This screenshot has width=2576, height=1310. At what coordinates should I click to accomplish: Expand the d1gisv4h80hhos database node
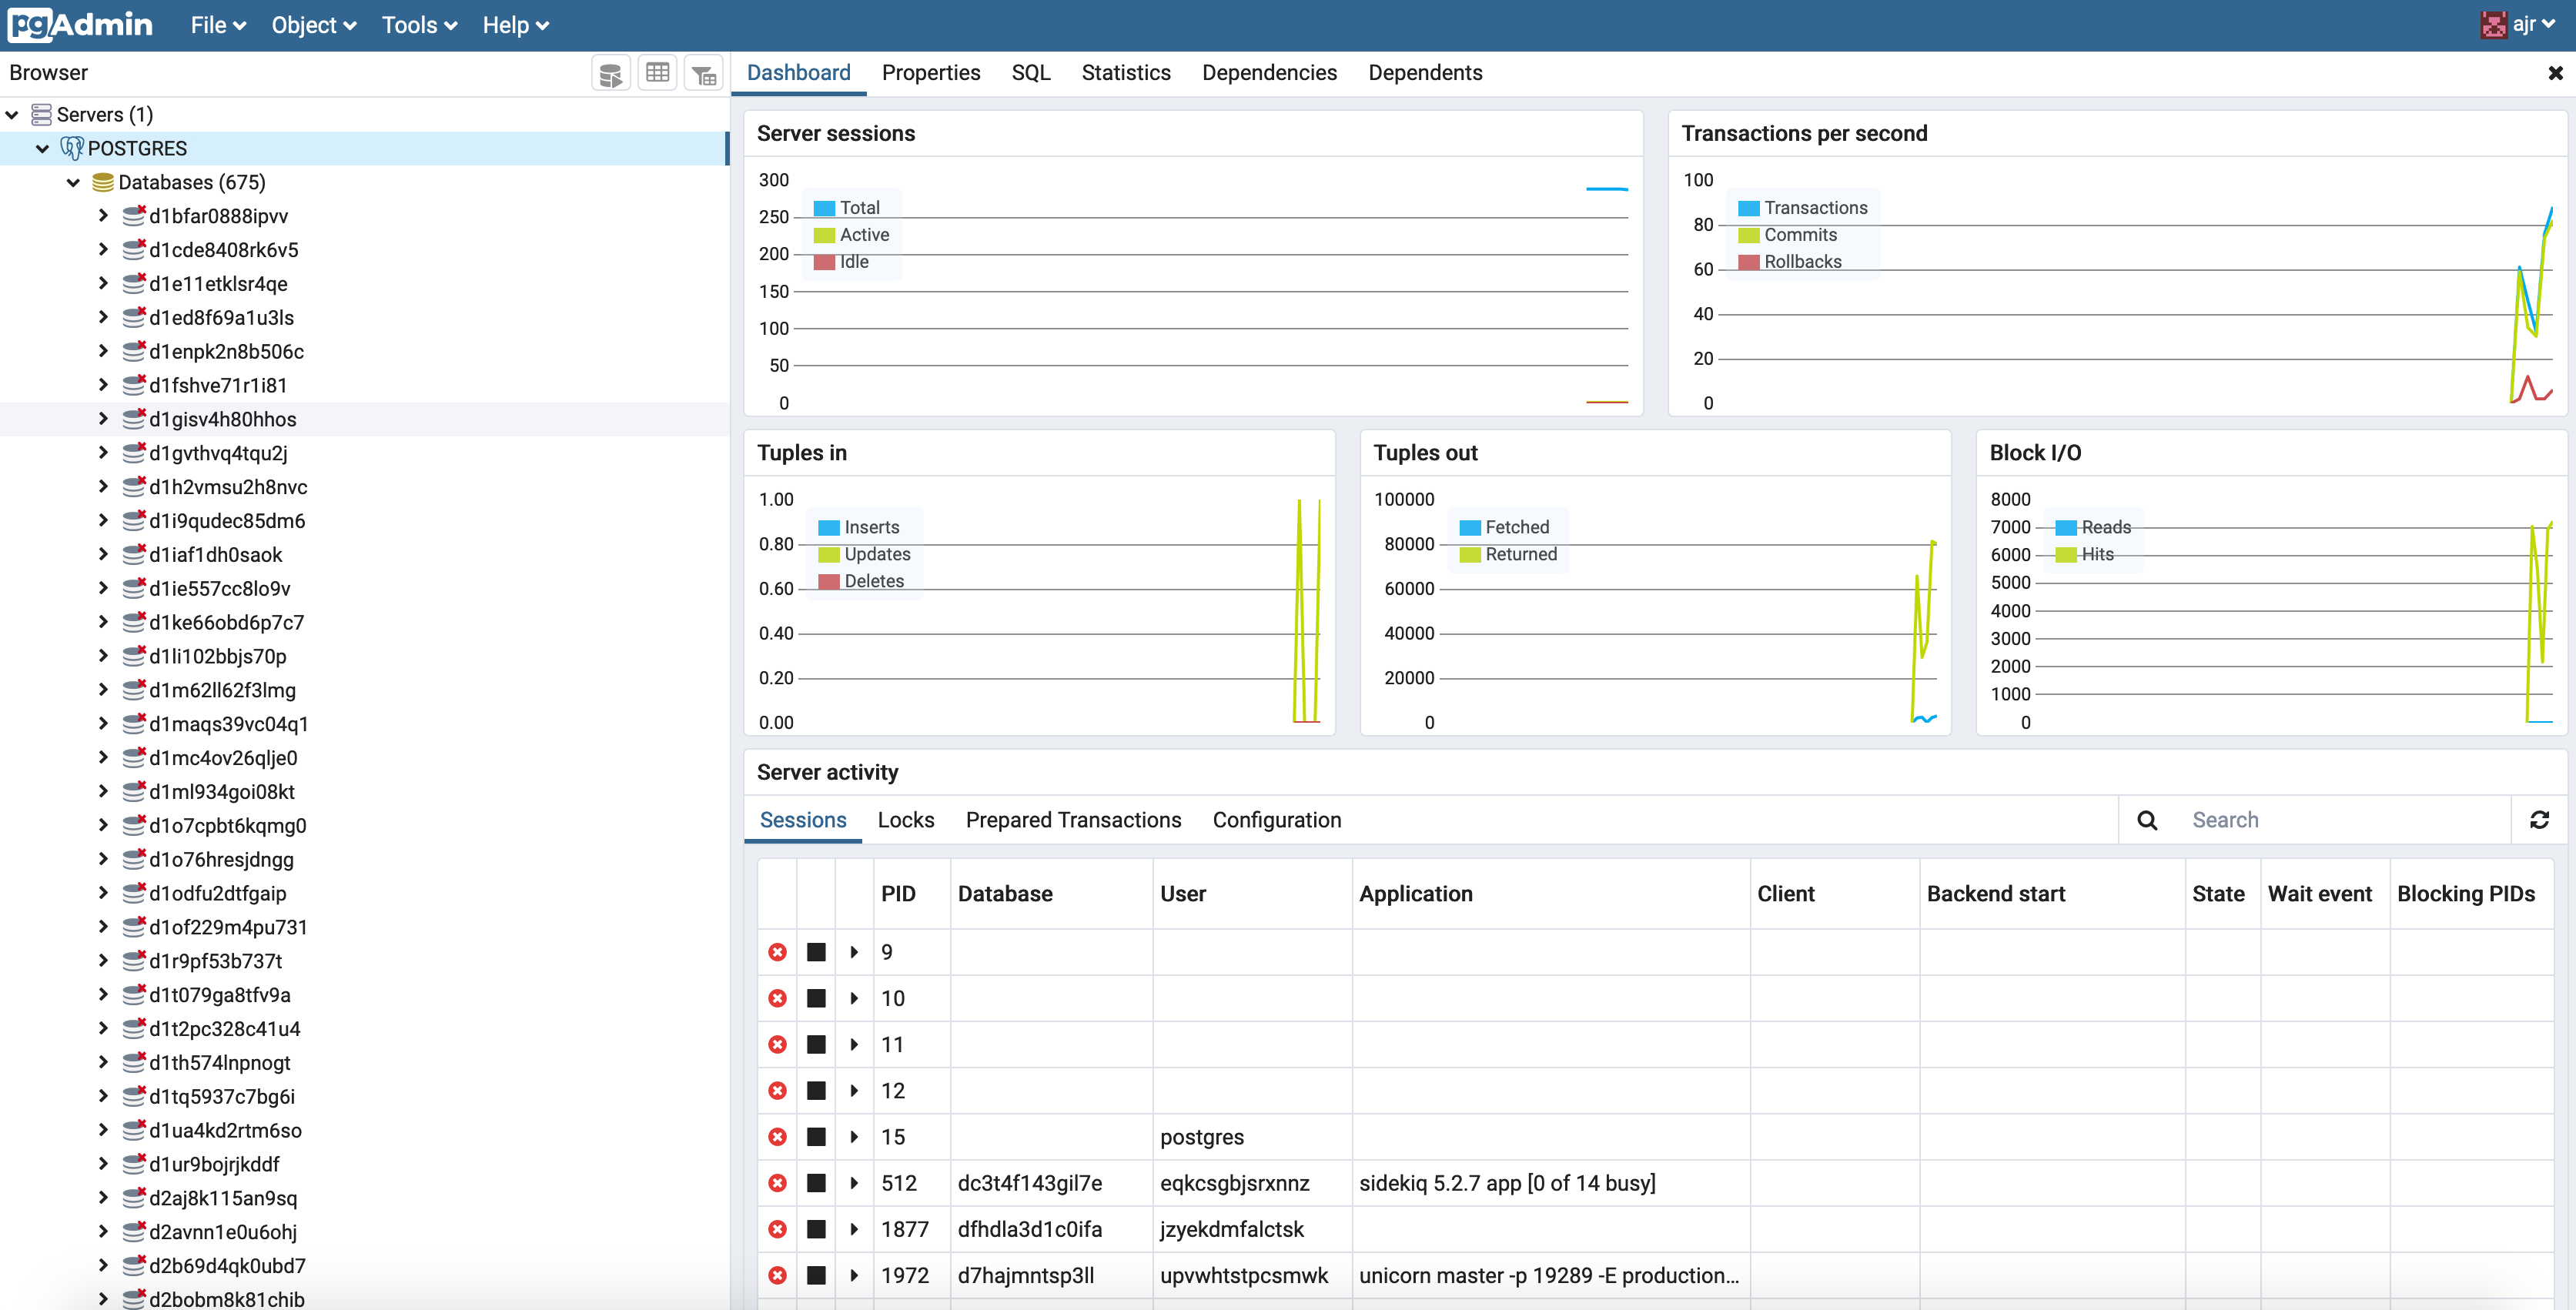click(103, 419)
